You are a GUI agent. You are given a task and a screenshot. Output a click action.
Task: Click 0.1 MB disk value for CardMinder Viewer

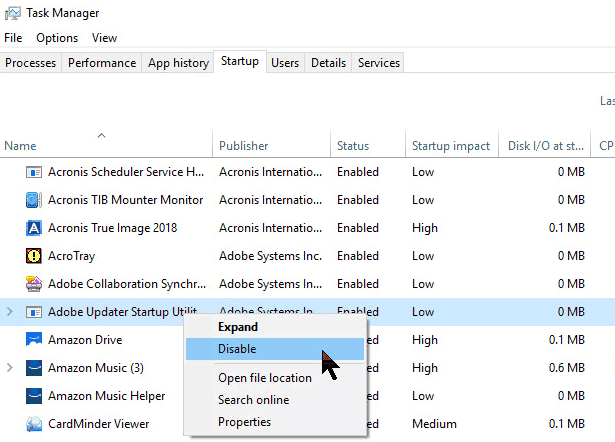(x=567, y=424)
